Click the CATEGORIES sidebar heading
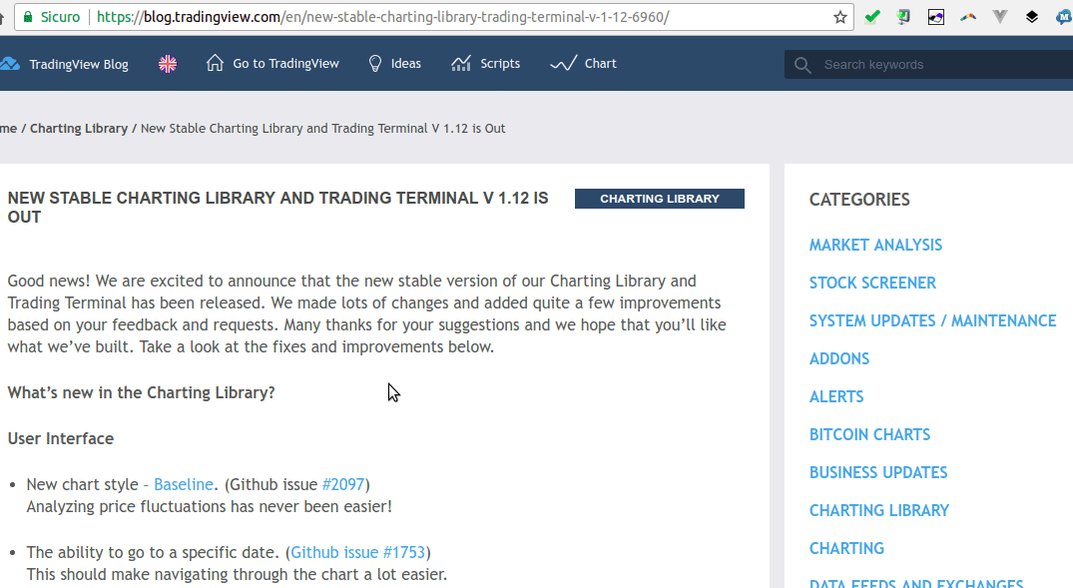 tap(859, 200)
